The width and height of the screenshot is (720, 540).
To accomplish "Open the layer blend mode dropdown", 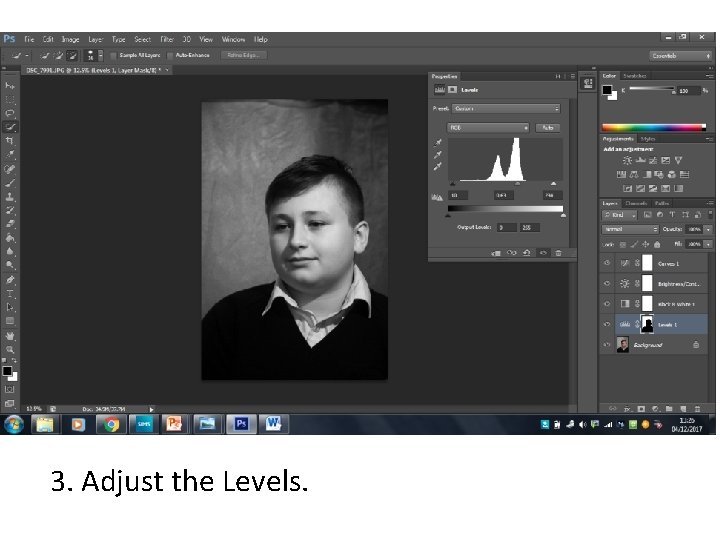I will (630, 229).
